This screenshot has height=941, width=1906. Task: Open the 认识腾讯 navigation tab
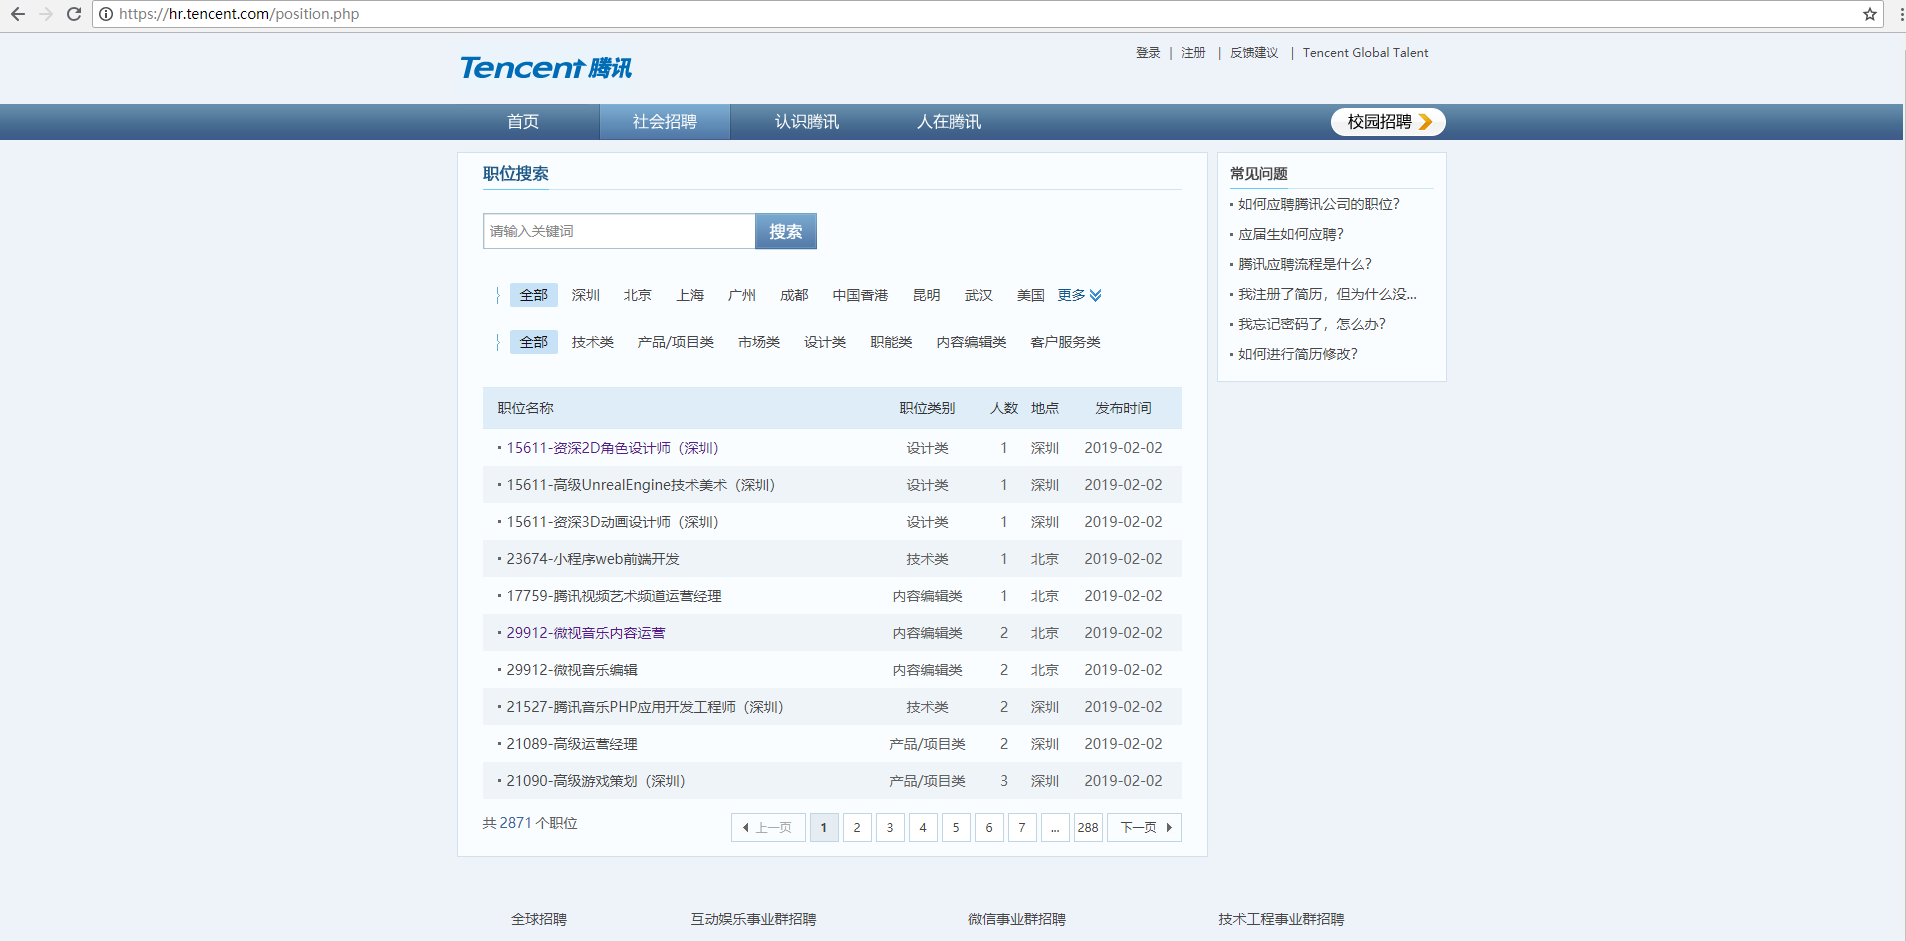(x=807, y=122)
